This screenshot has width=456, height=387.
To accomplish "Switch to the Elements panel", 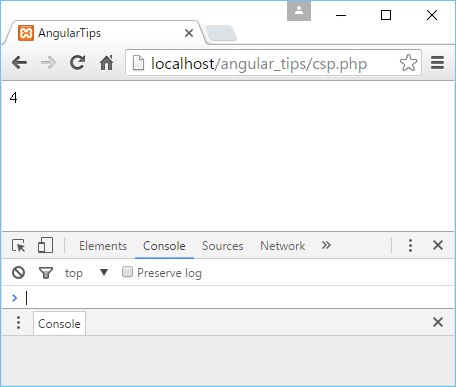I will 103,246.
